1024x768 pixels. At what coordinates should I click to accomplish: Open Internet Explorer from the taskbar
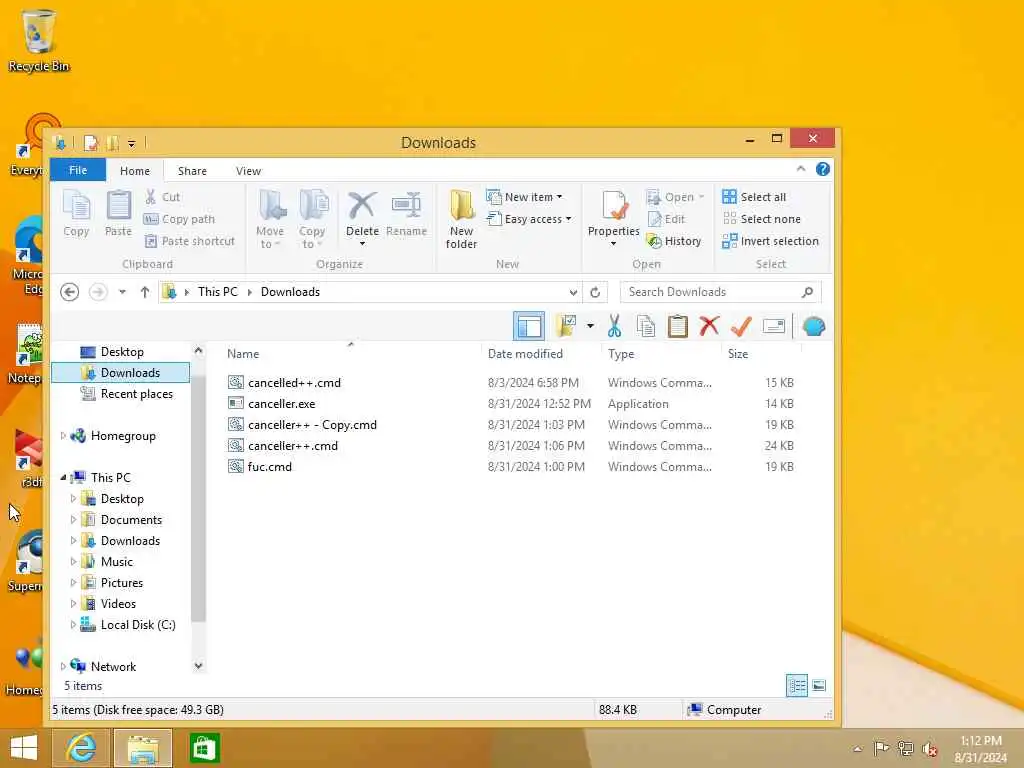point(82,748)
